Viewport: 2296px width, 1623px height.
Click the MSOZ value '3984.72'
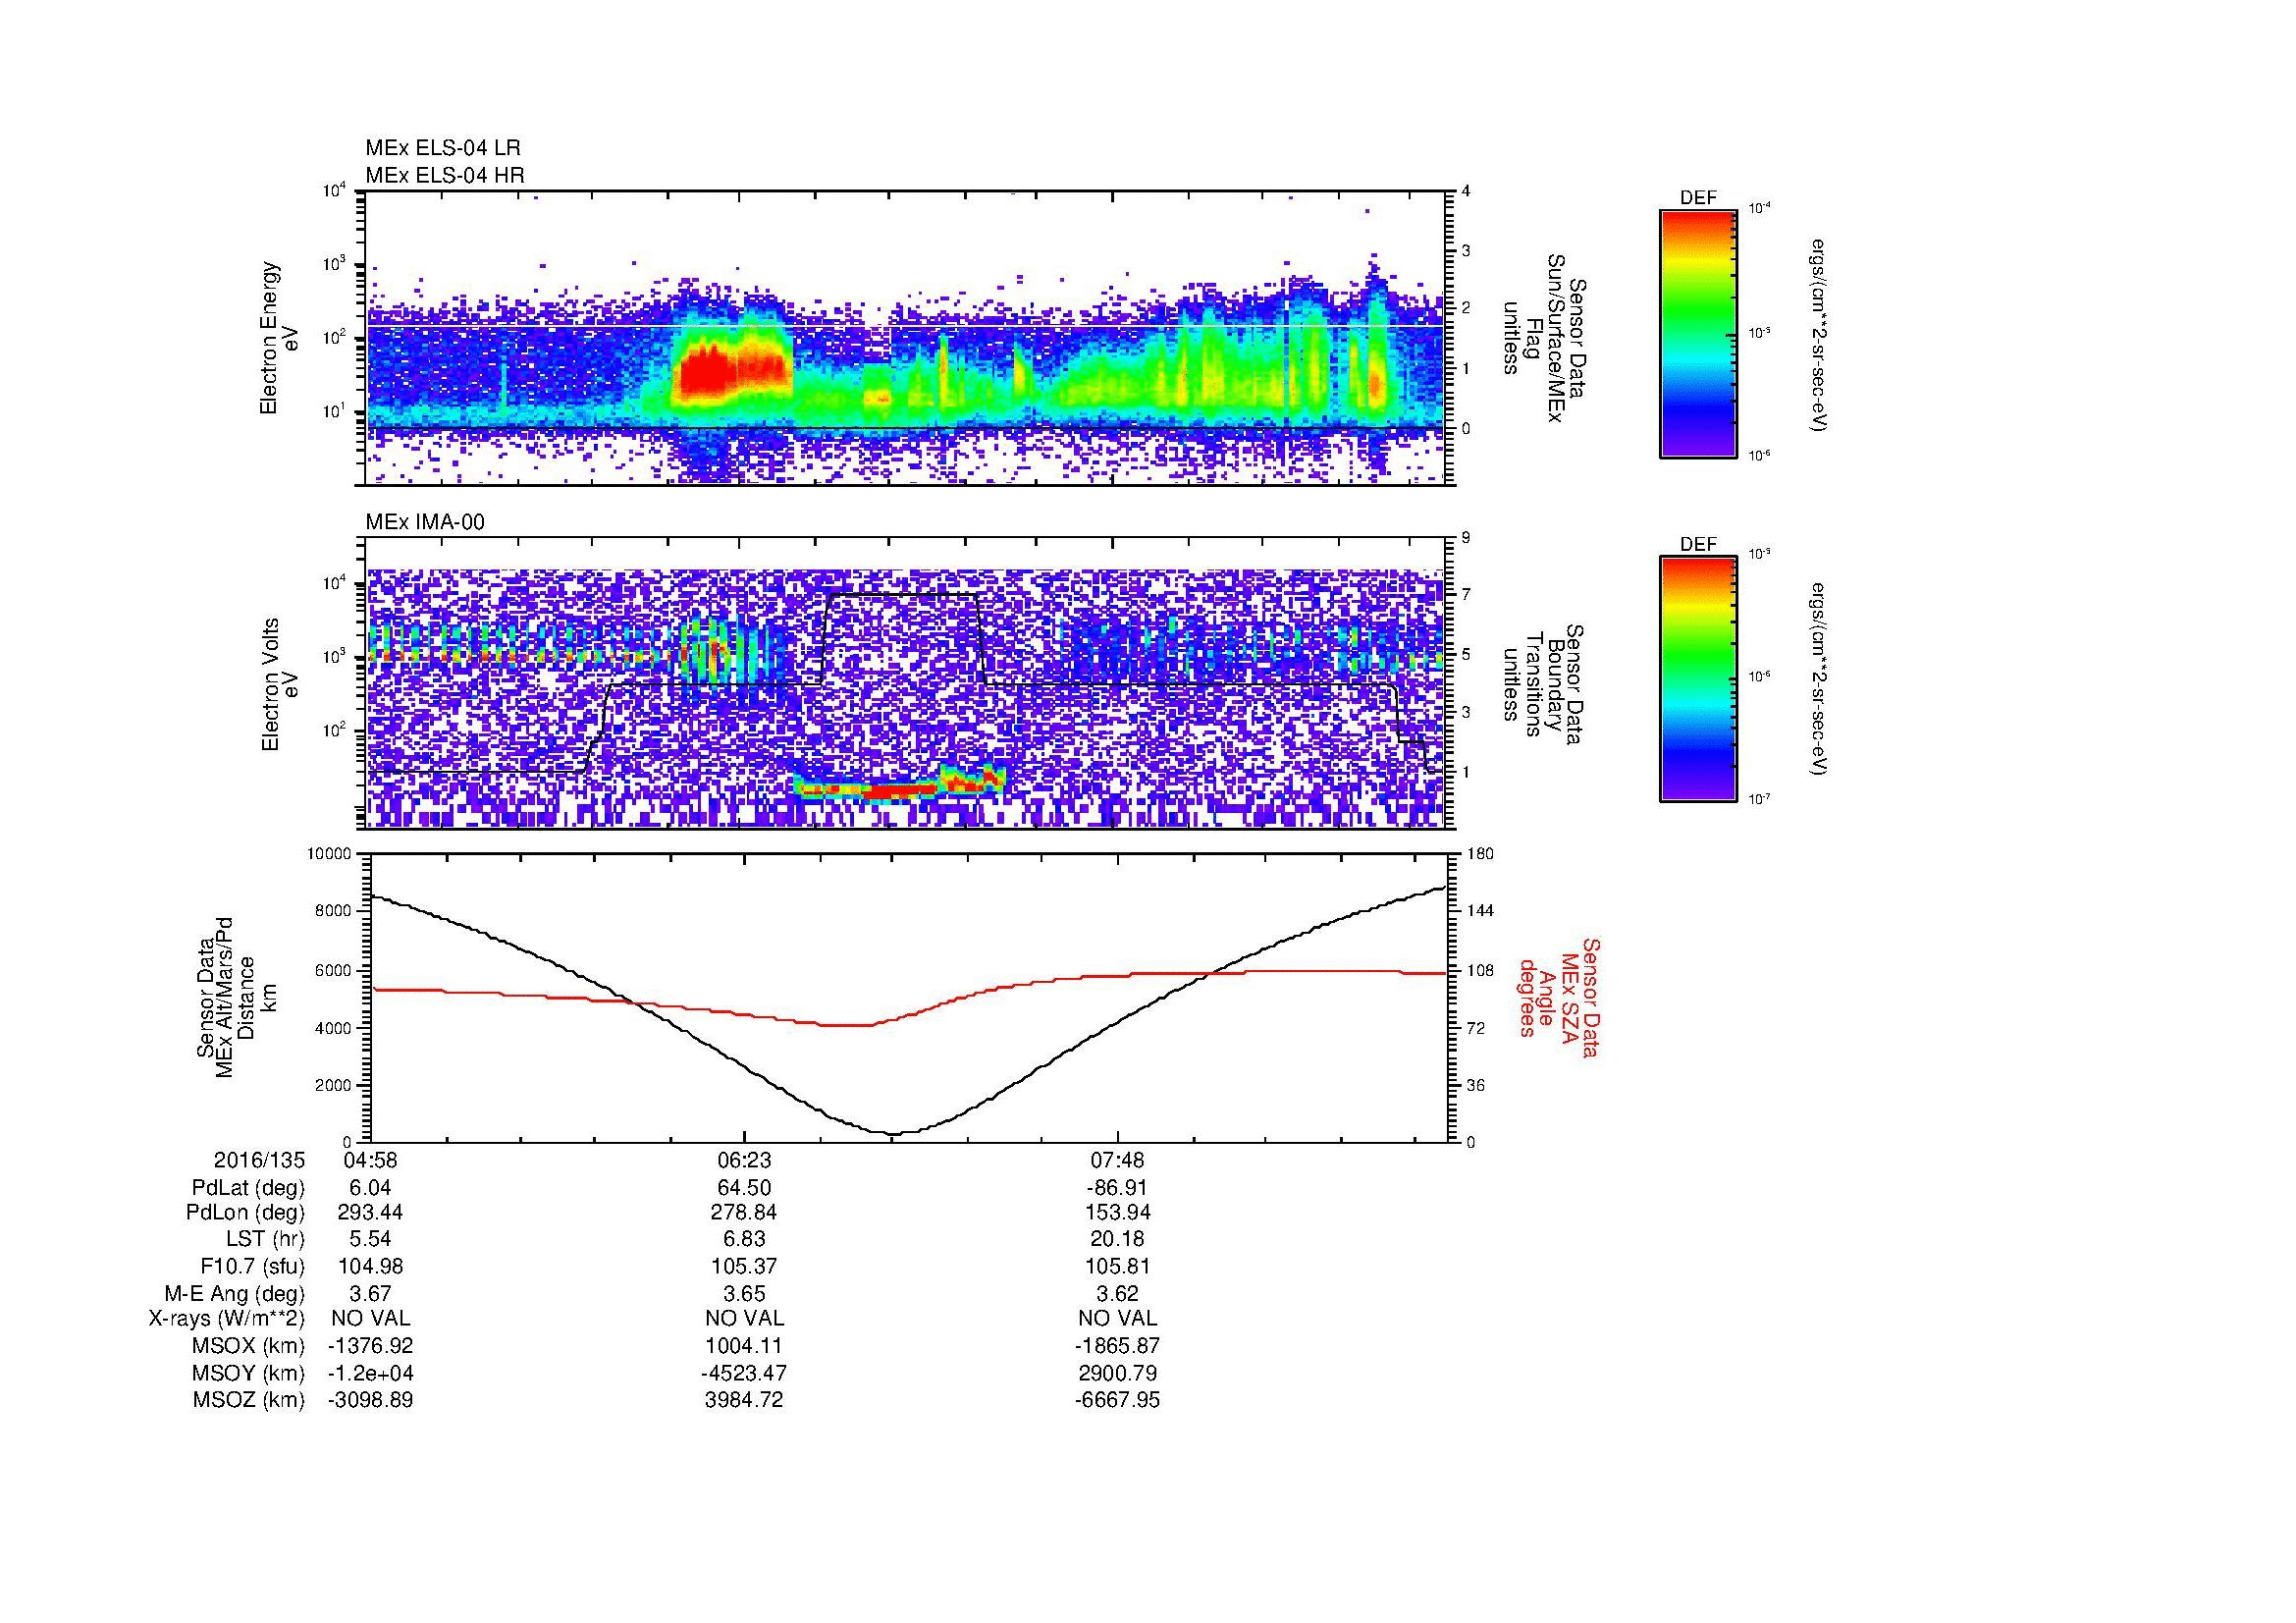click(744, 1400)
